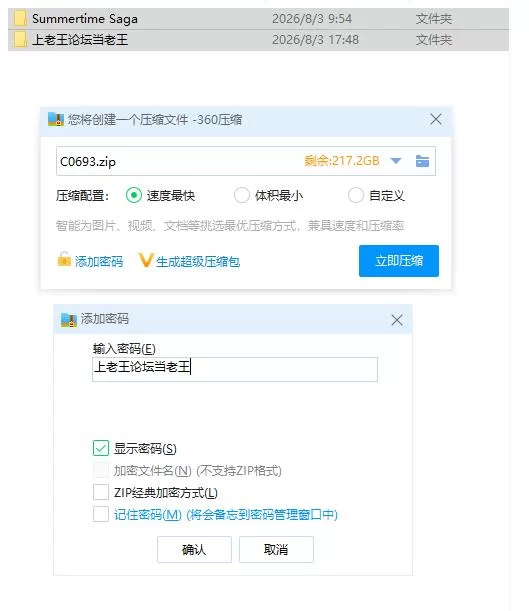Start compression with 立即压缩 button
The height and width of the screenshot is (611, 529).
point(399,261)
